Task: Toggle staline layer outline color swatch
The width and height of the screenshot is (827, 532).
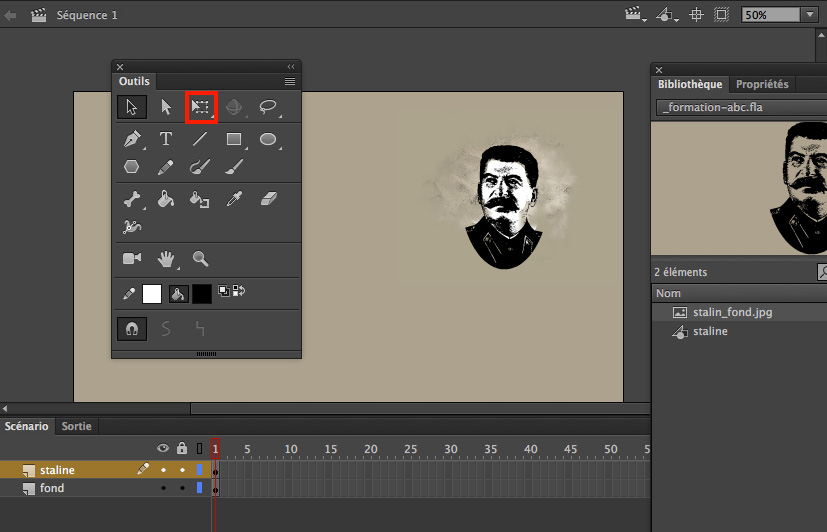Action: 199,469
